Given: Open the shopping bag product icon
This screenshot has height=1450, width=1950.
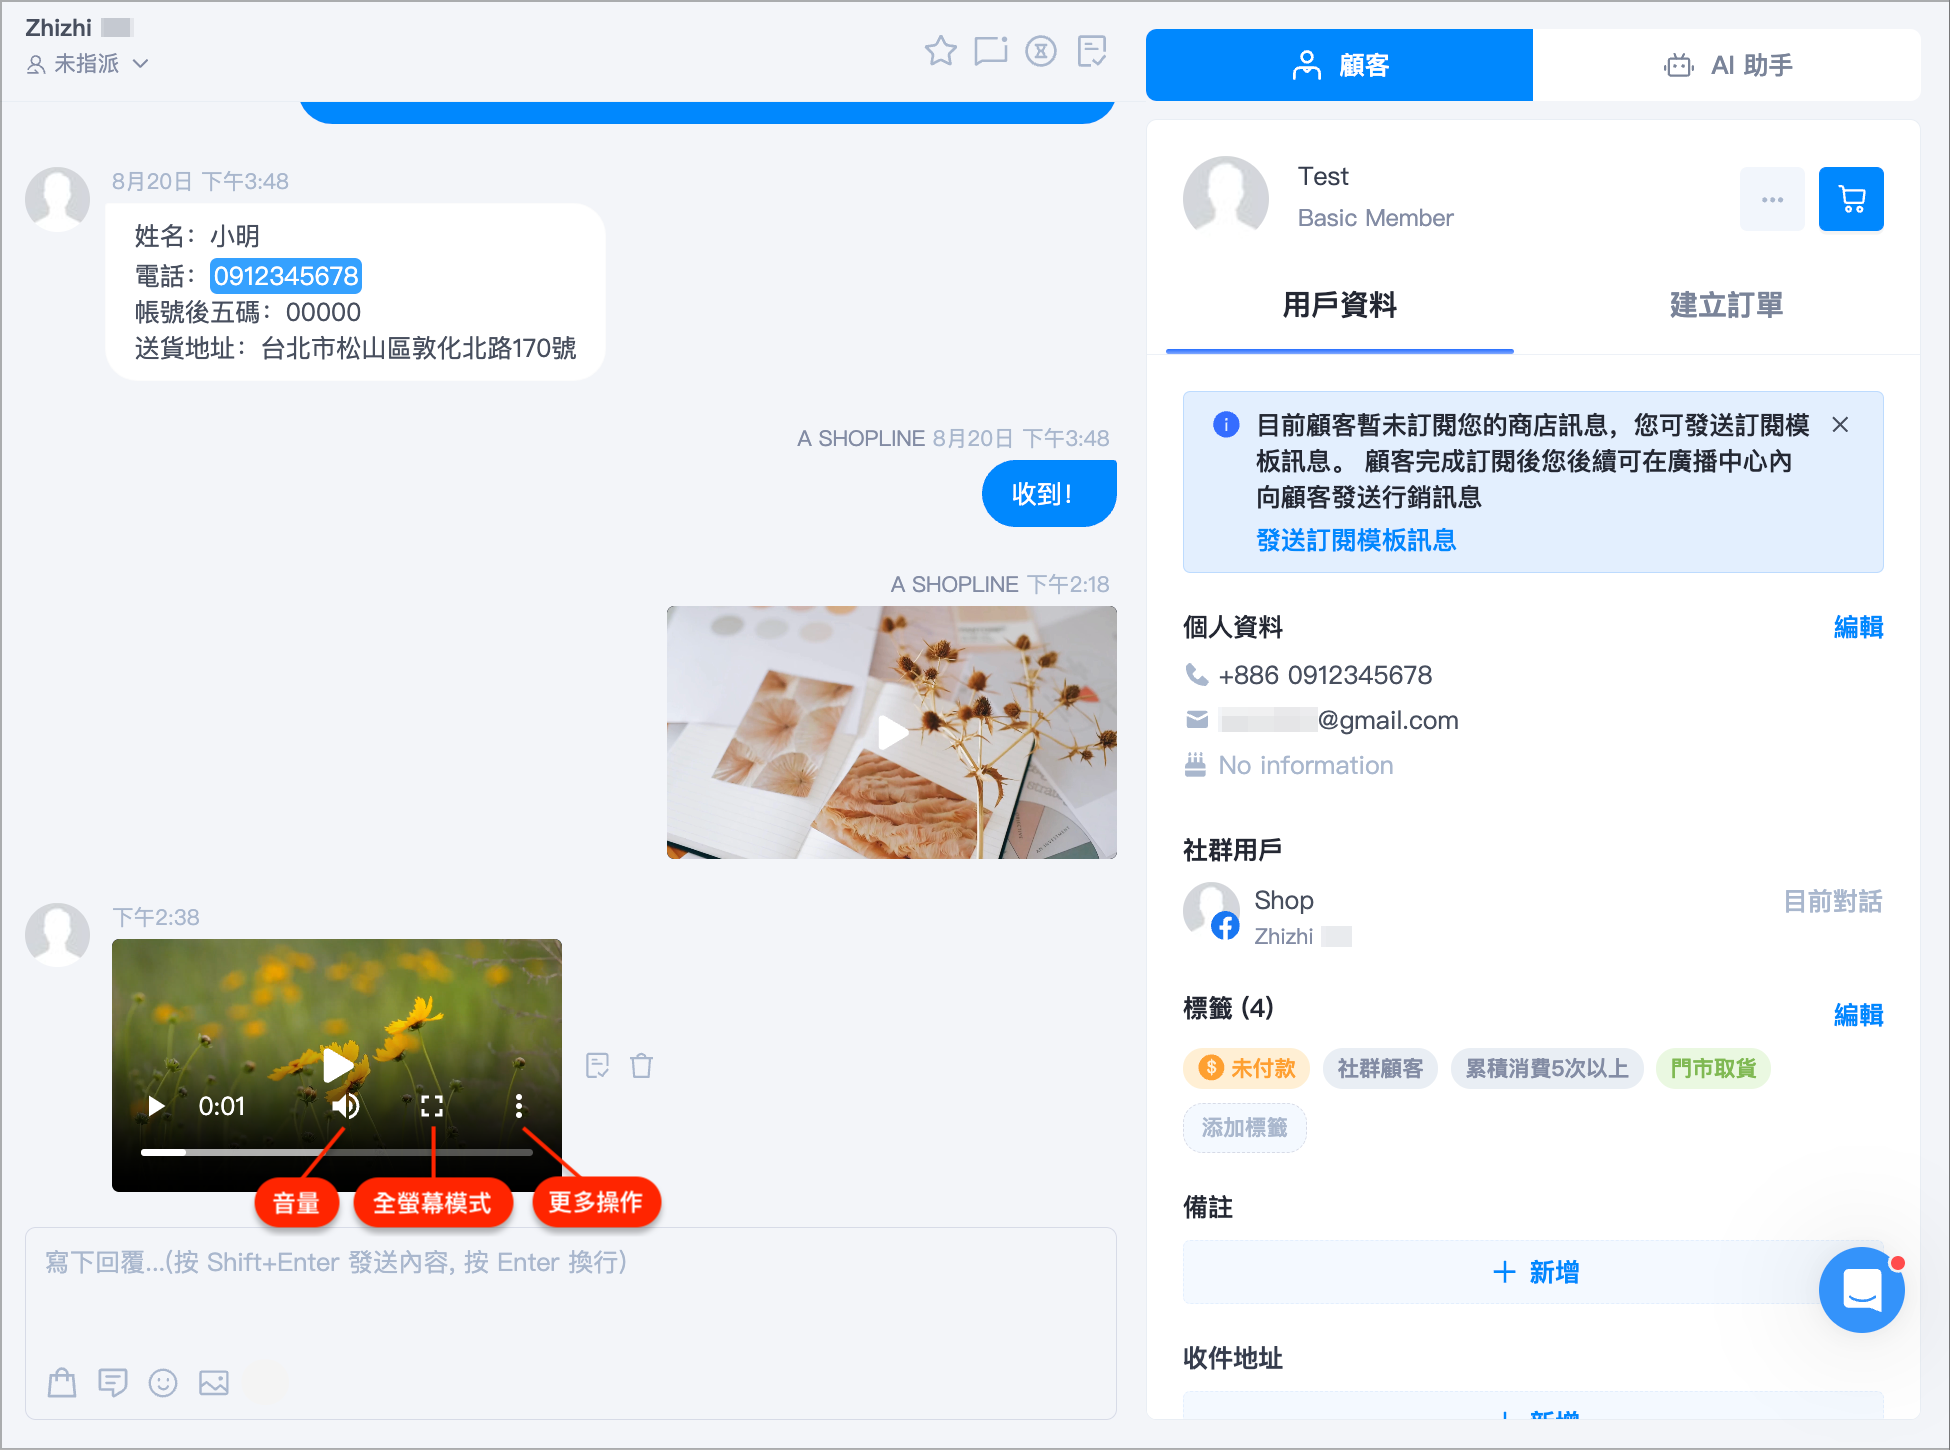Looking at the screenshot, I should 62,1383.
